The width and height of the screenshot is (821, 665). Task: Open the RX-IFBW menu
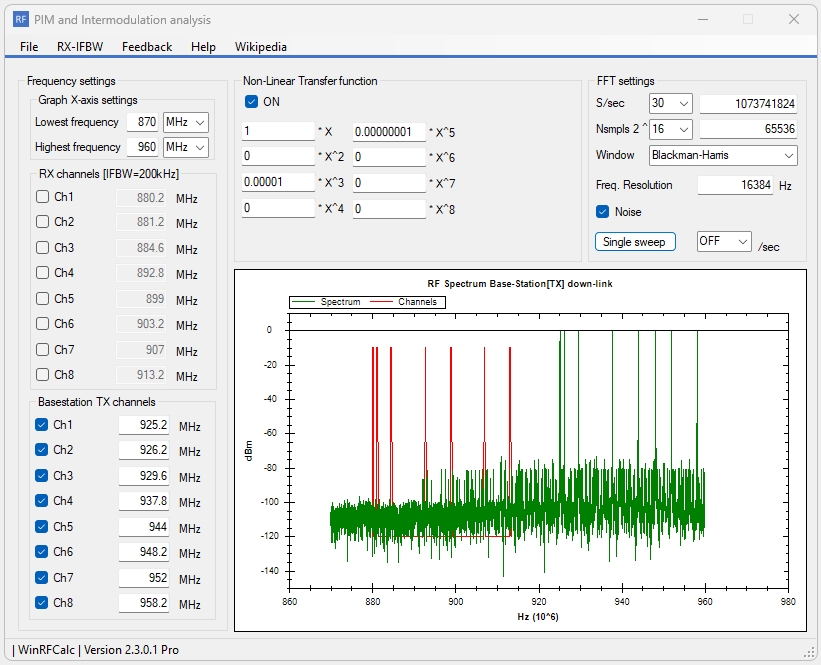(80, 47)
